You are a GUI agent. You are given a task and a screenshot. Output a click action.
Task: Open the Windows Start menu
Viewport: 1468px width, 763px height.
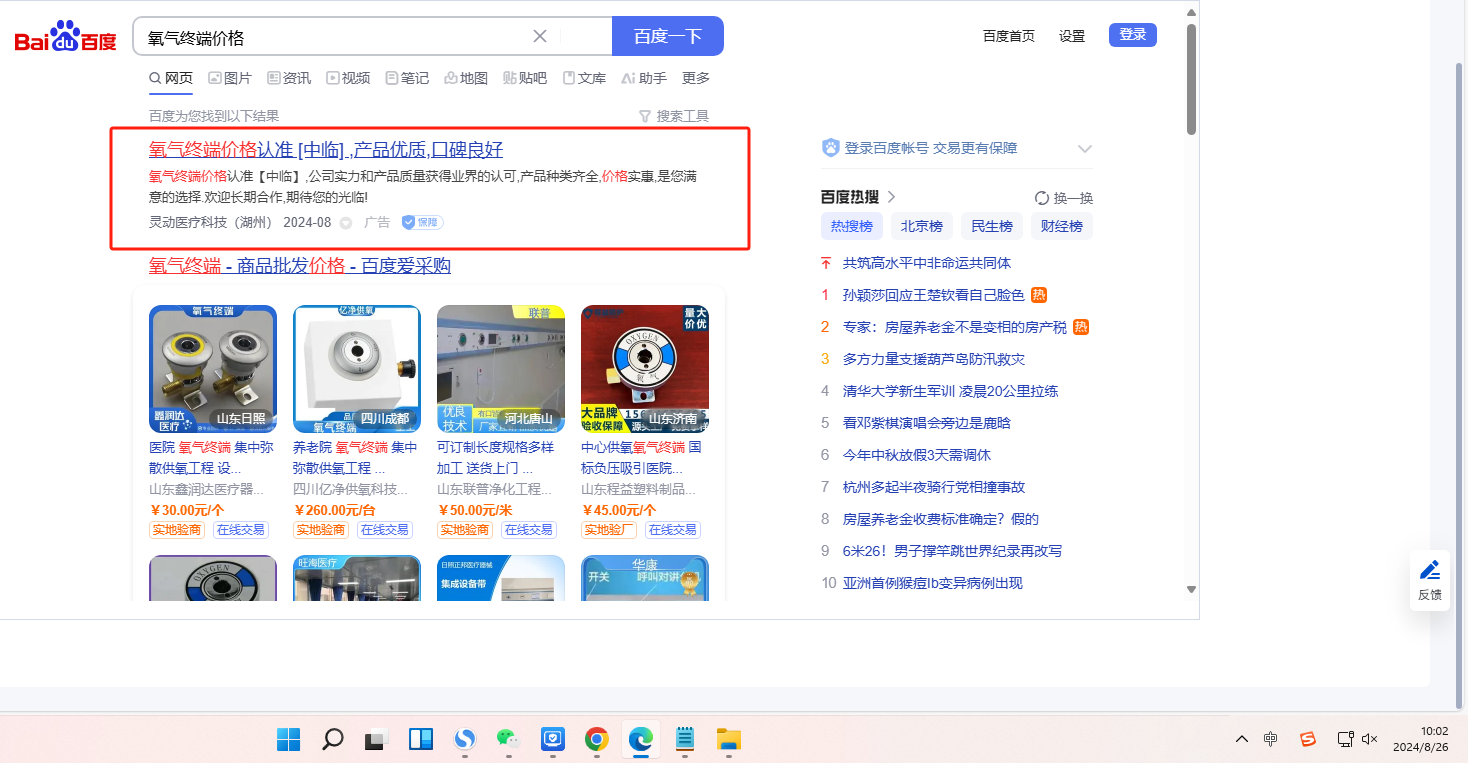coord(289,740)
